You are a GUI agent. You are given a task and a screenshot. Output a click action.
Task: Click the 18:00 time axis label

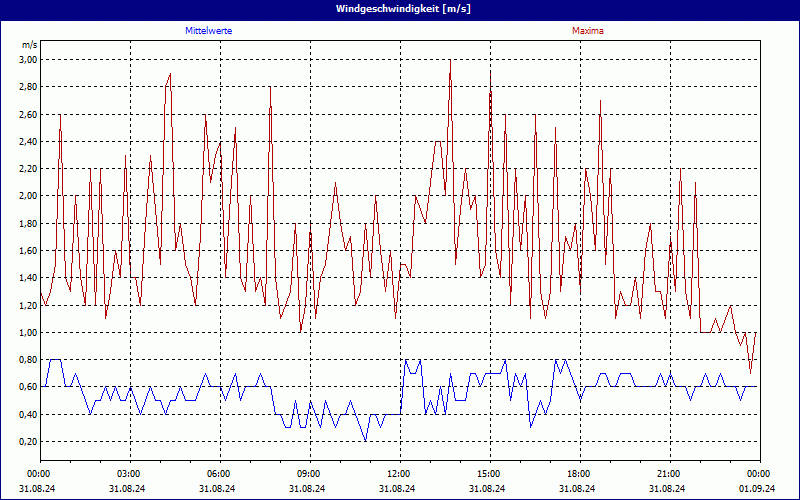click(580, 474)
